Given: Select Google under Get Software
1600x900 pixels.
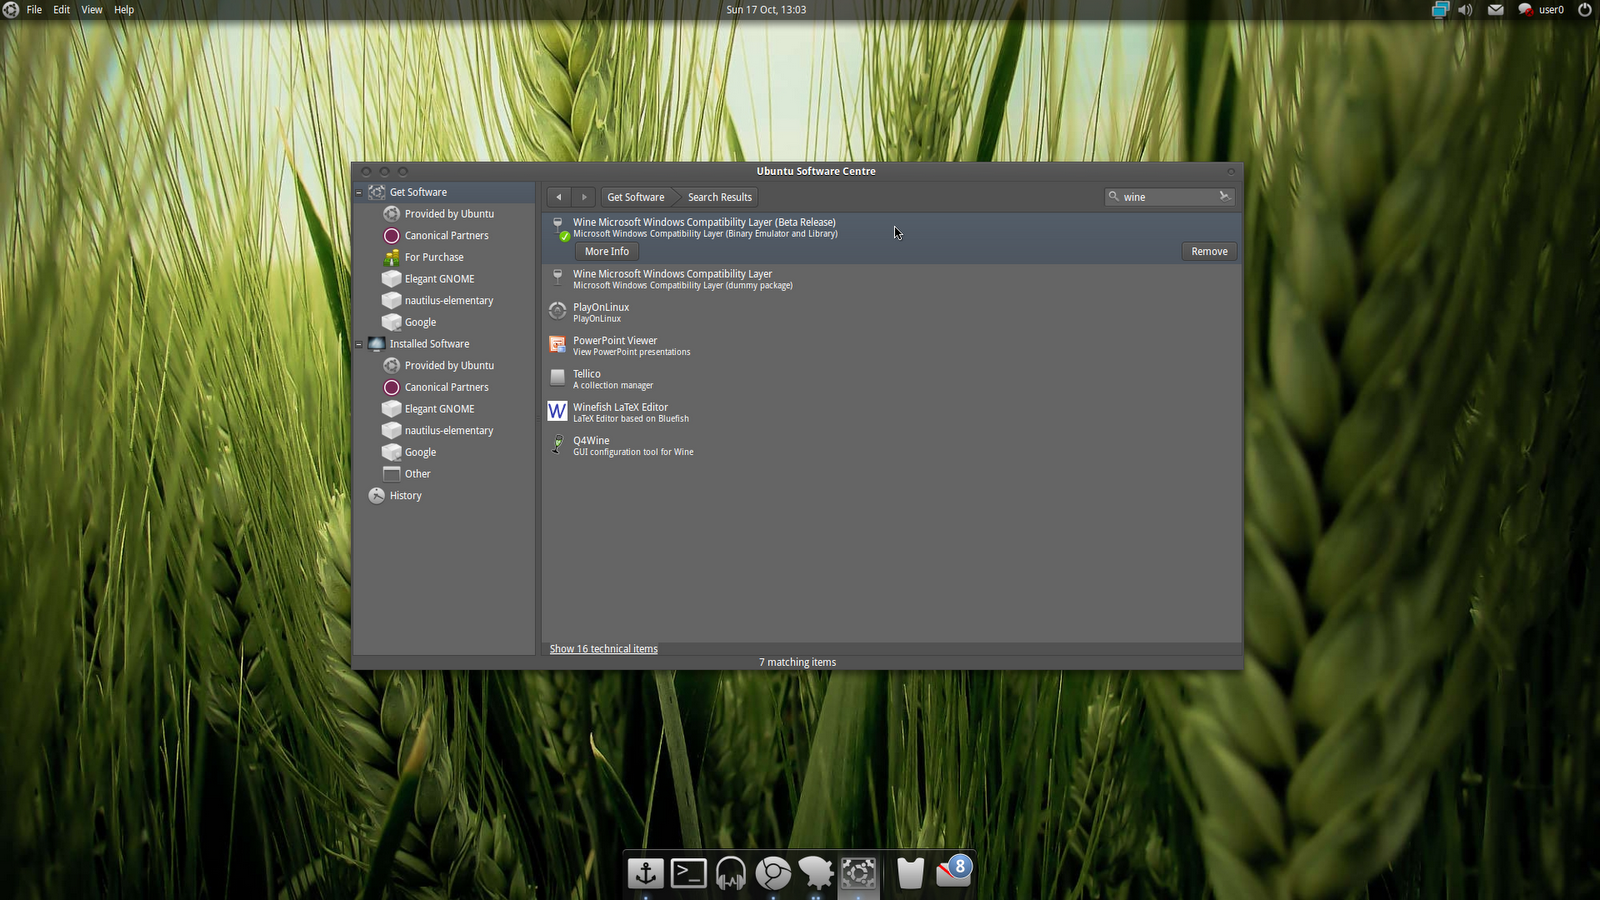Looking at the screenshot, I should tap(420, 323).
